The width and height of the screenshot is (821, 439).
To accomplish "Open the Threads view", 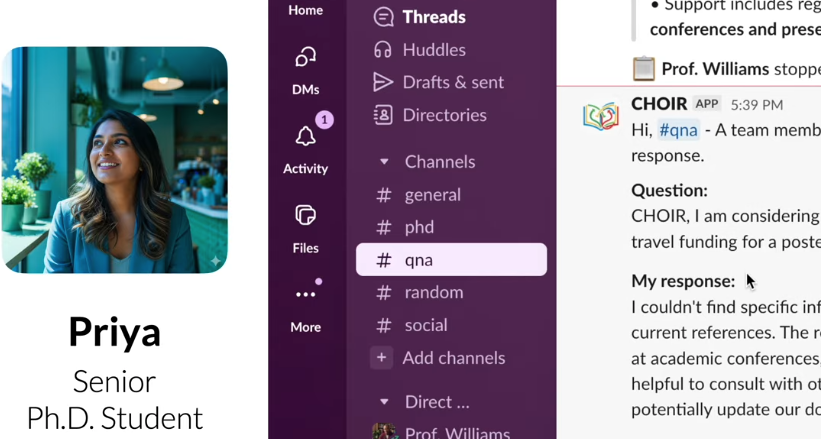I will coord(433,17).
